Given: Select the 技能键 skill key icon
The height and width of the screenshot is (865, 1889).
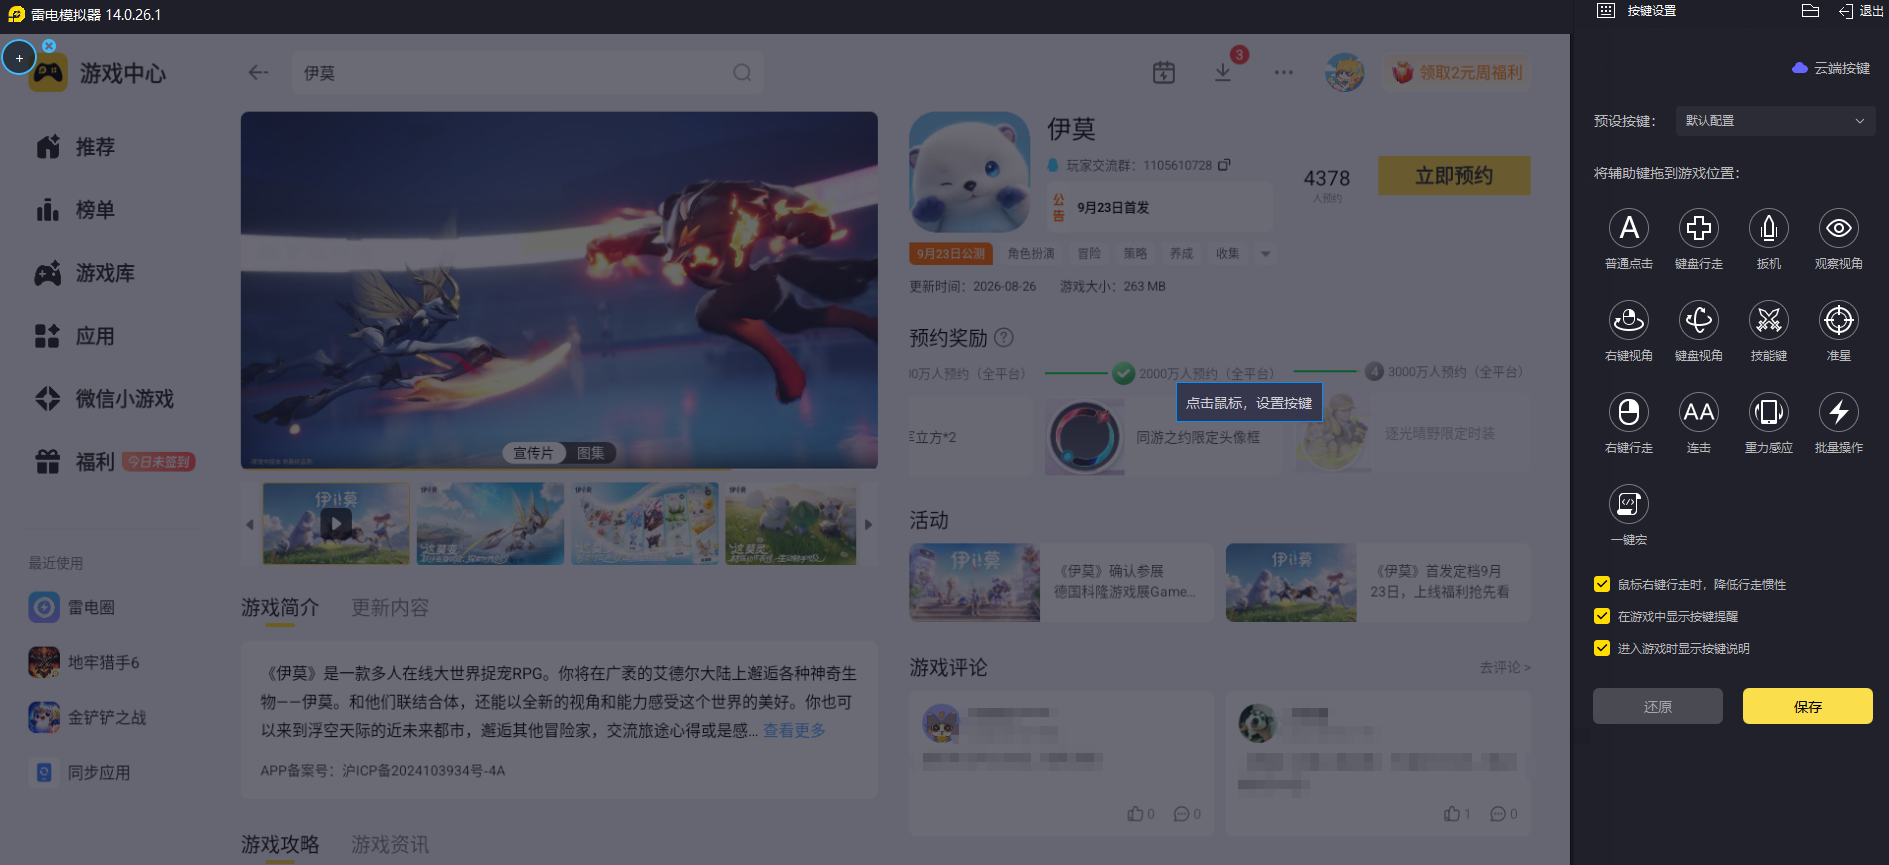Looking at the screenshot, I should coord(1768,320).
